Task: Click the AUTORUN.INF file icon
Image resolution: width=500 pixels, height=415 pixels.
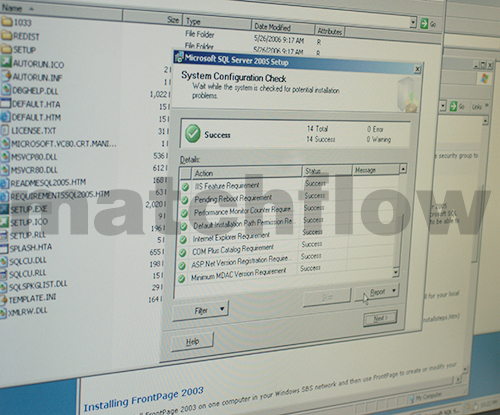Action: point(6,76)
